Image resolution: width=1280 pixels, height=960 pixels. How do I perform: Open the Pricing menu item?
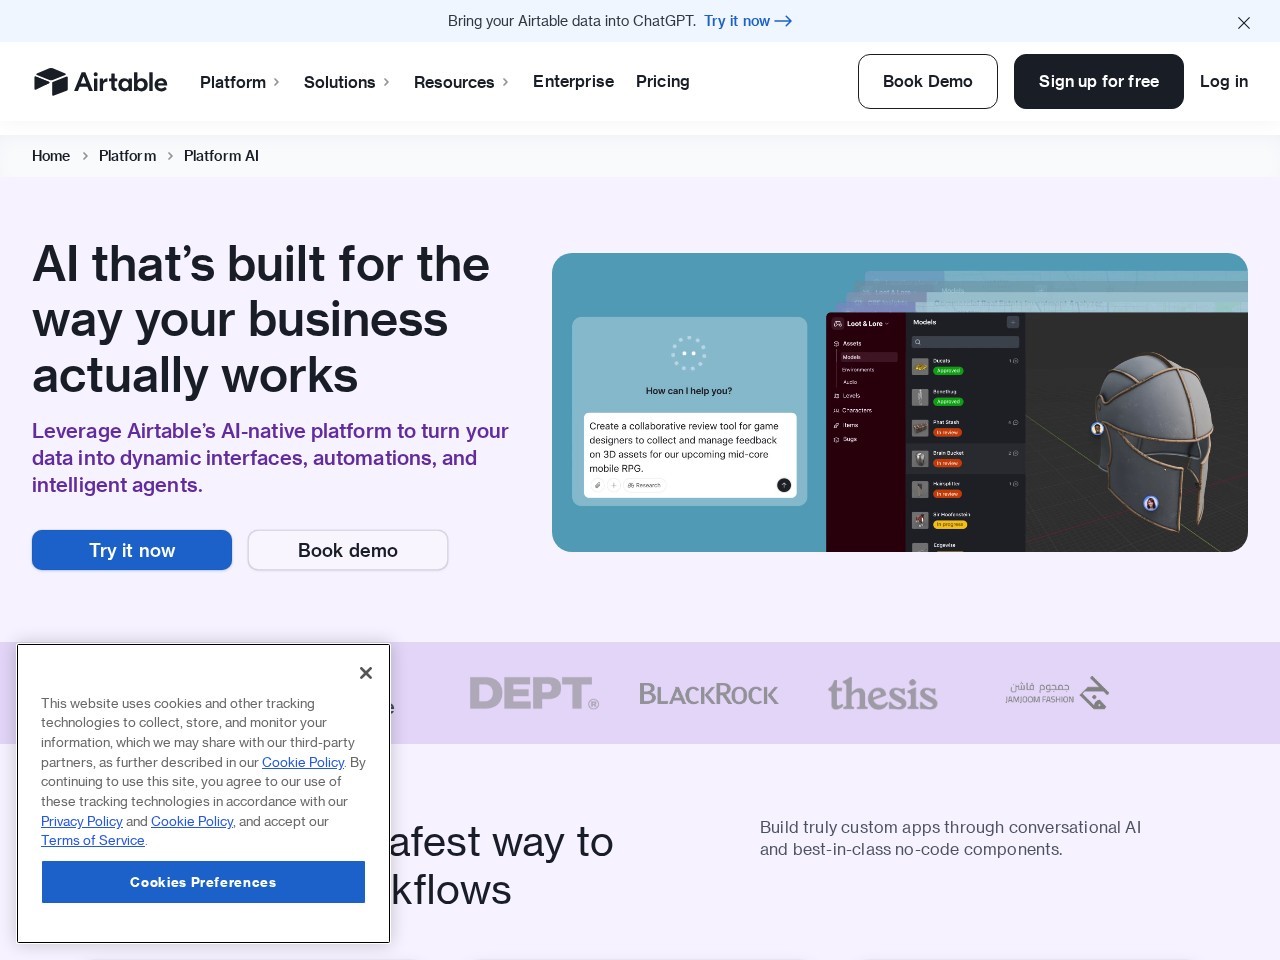(662, 82)
